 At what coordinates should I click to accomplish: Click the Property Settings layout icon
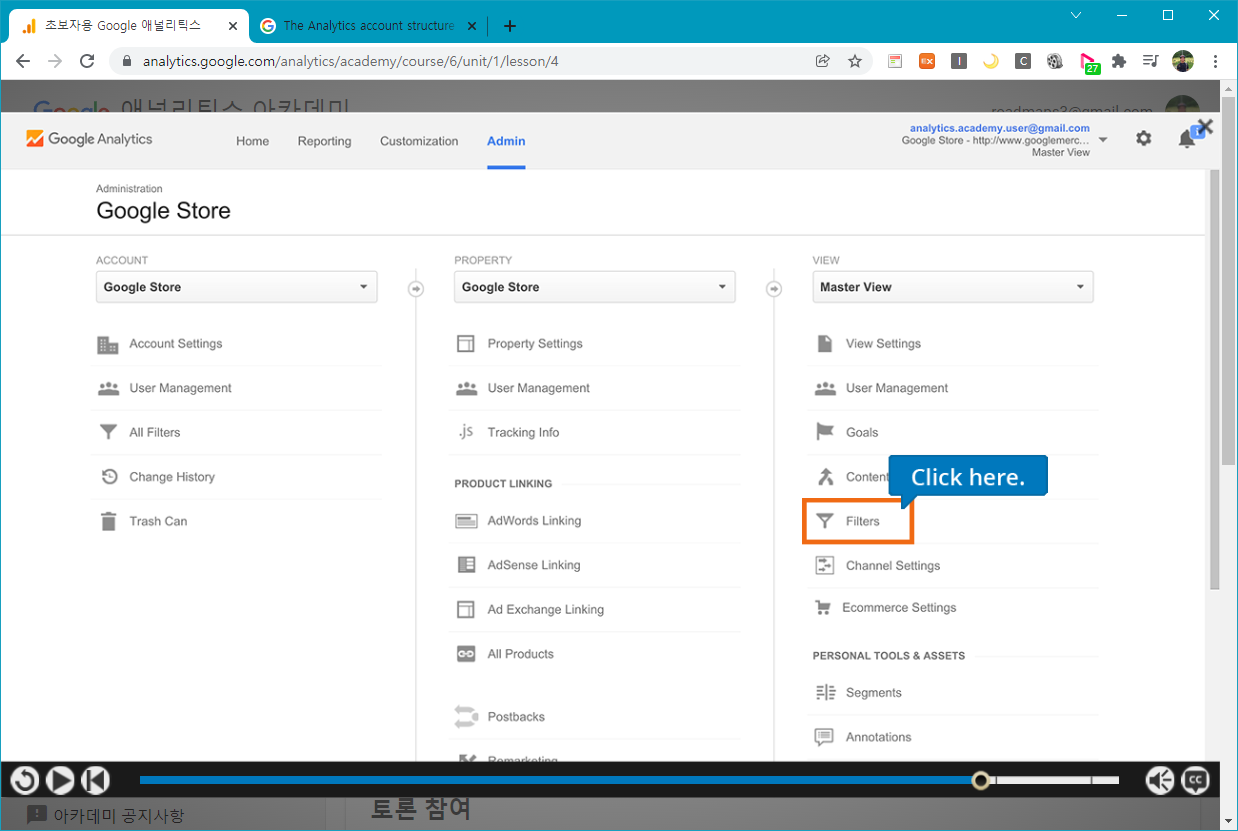[x=466, y=344]
